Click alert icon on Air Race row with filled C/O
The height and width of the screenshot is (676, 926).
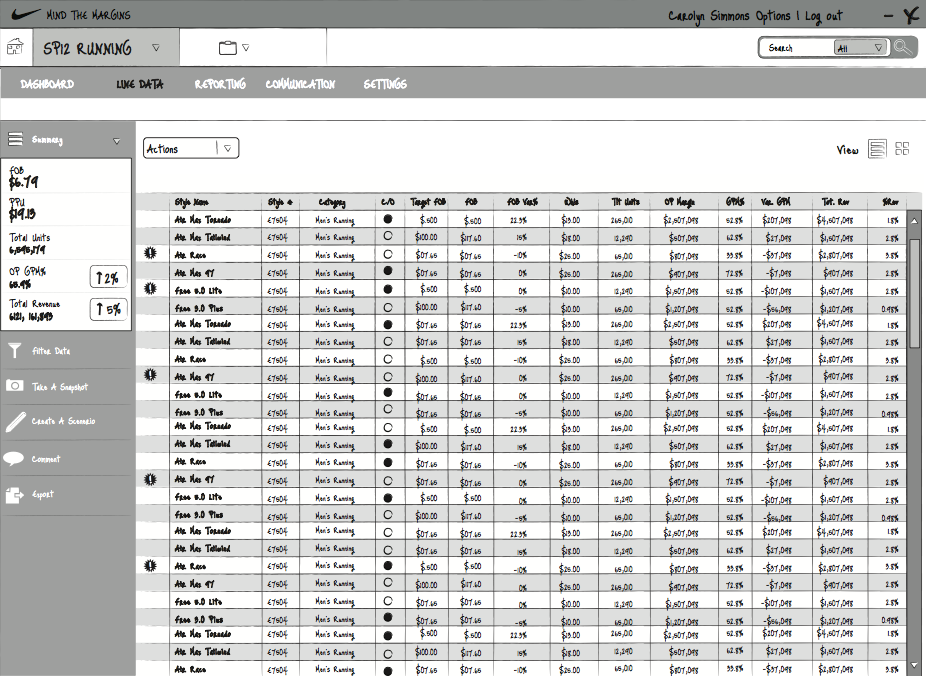point(151,566)
